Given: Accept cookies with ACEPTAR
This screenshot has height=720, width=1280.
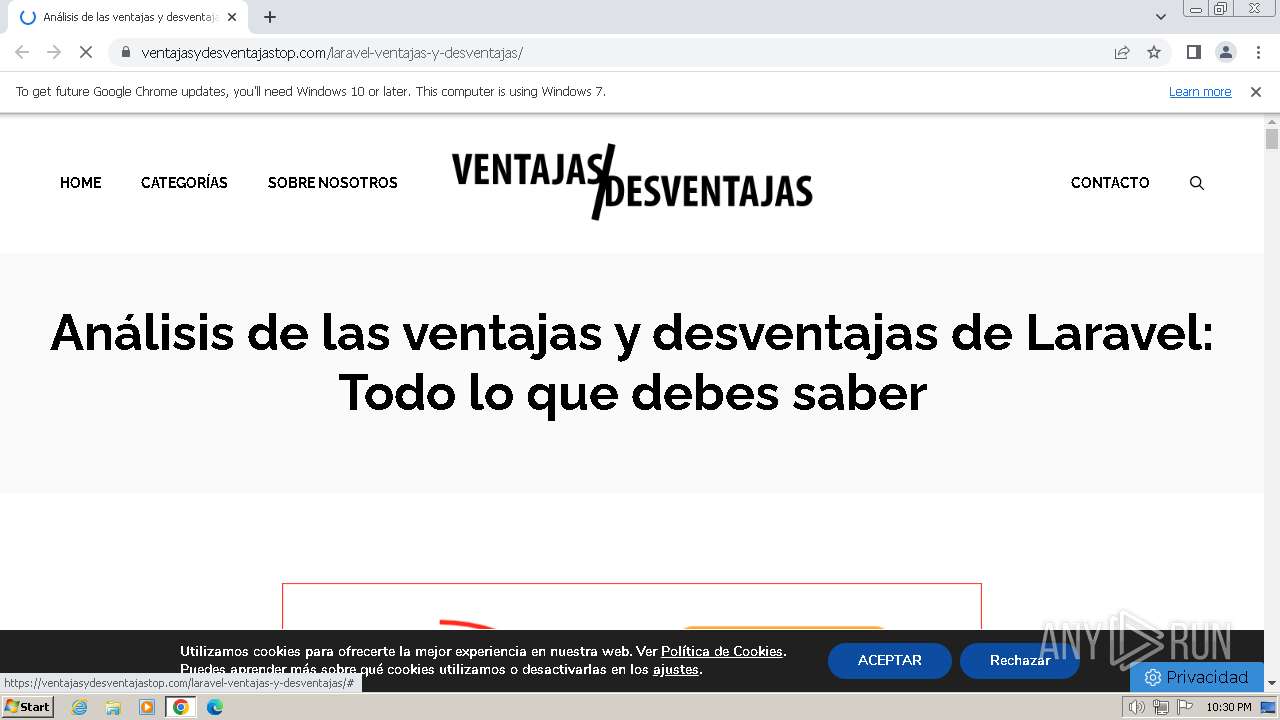Looking at the screenshot, I should click(x=890, y=660).
